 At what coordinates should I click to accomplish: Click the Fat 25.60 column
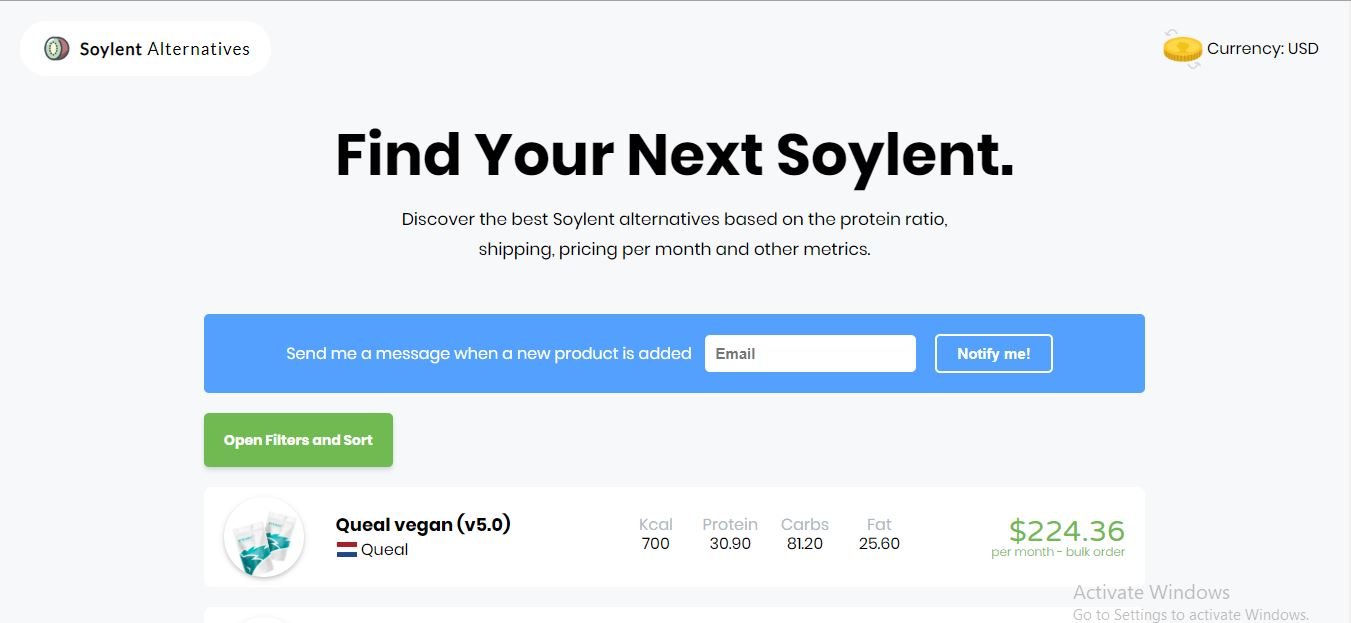point(879,534)
